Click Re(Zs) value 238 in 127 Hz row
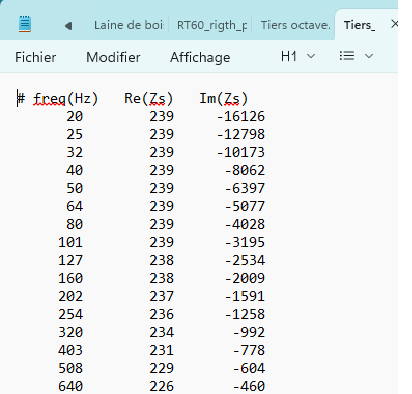 pyautogui.click(x=161, y=260)
